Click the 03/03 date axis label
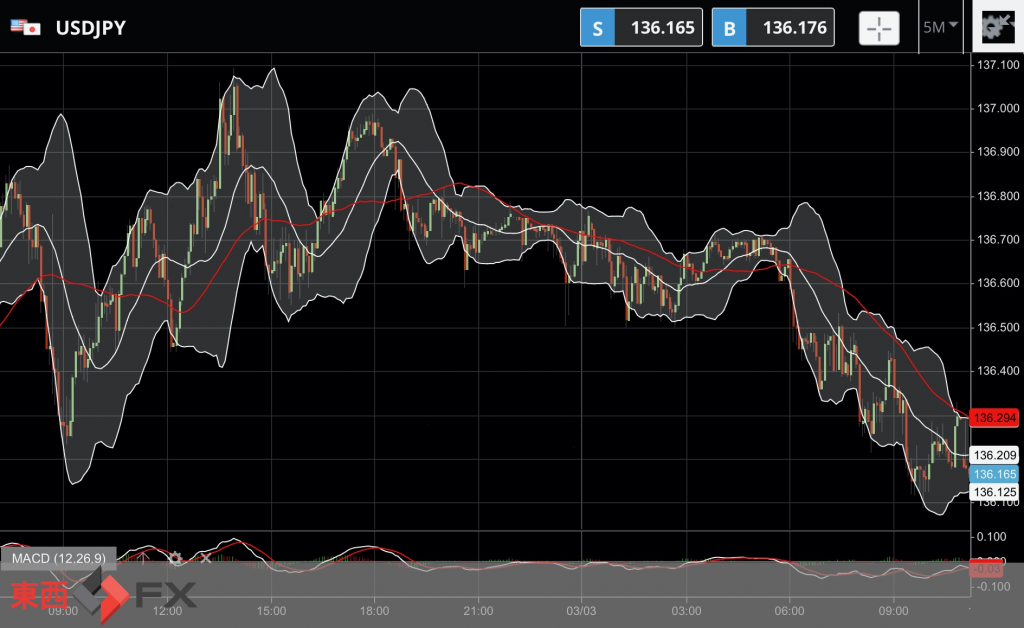The image size is (1024, 628). 581,611
